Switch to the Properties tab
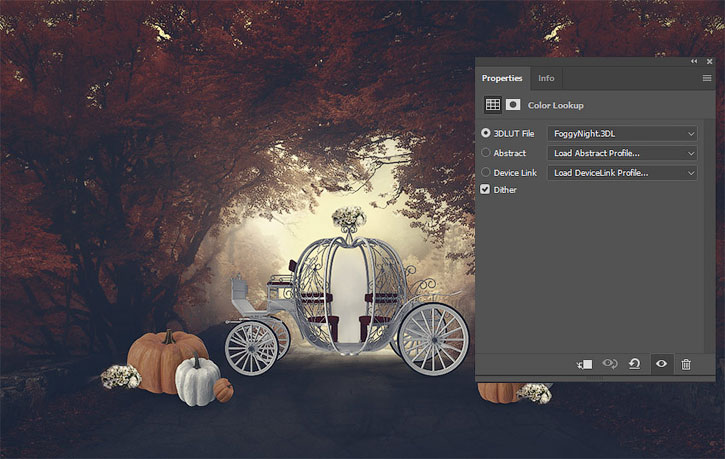The image size is (725, 459). (502, 78)
